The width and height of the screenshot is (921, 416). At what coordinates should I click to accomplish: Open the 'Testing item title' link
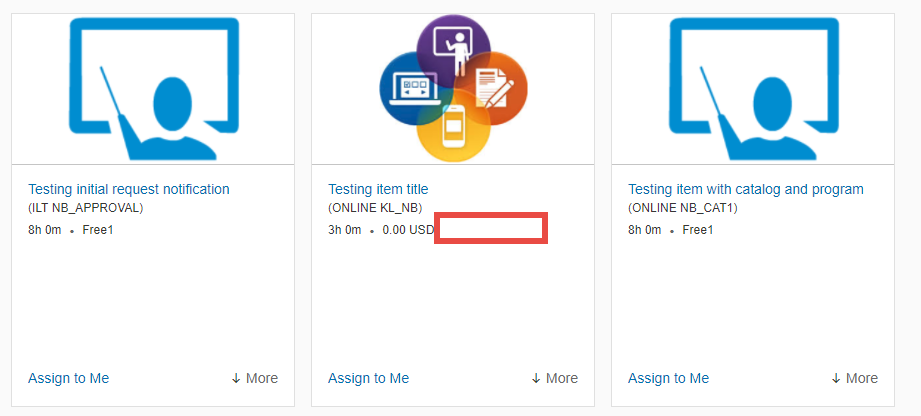[x=378, y=189]
